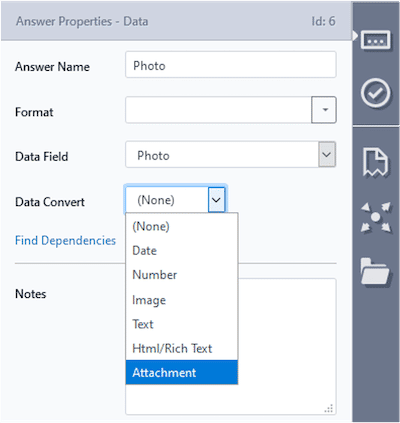The width and height of the screenshot is (400, 423).
Task: Open the Find Dependencies link
Action: (x=65, y=240)
